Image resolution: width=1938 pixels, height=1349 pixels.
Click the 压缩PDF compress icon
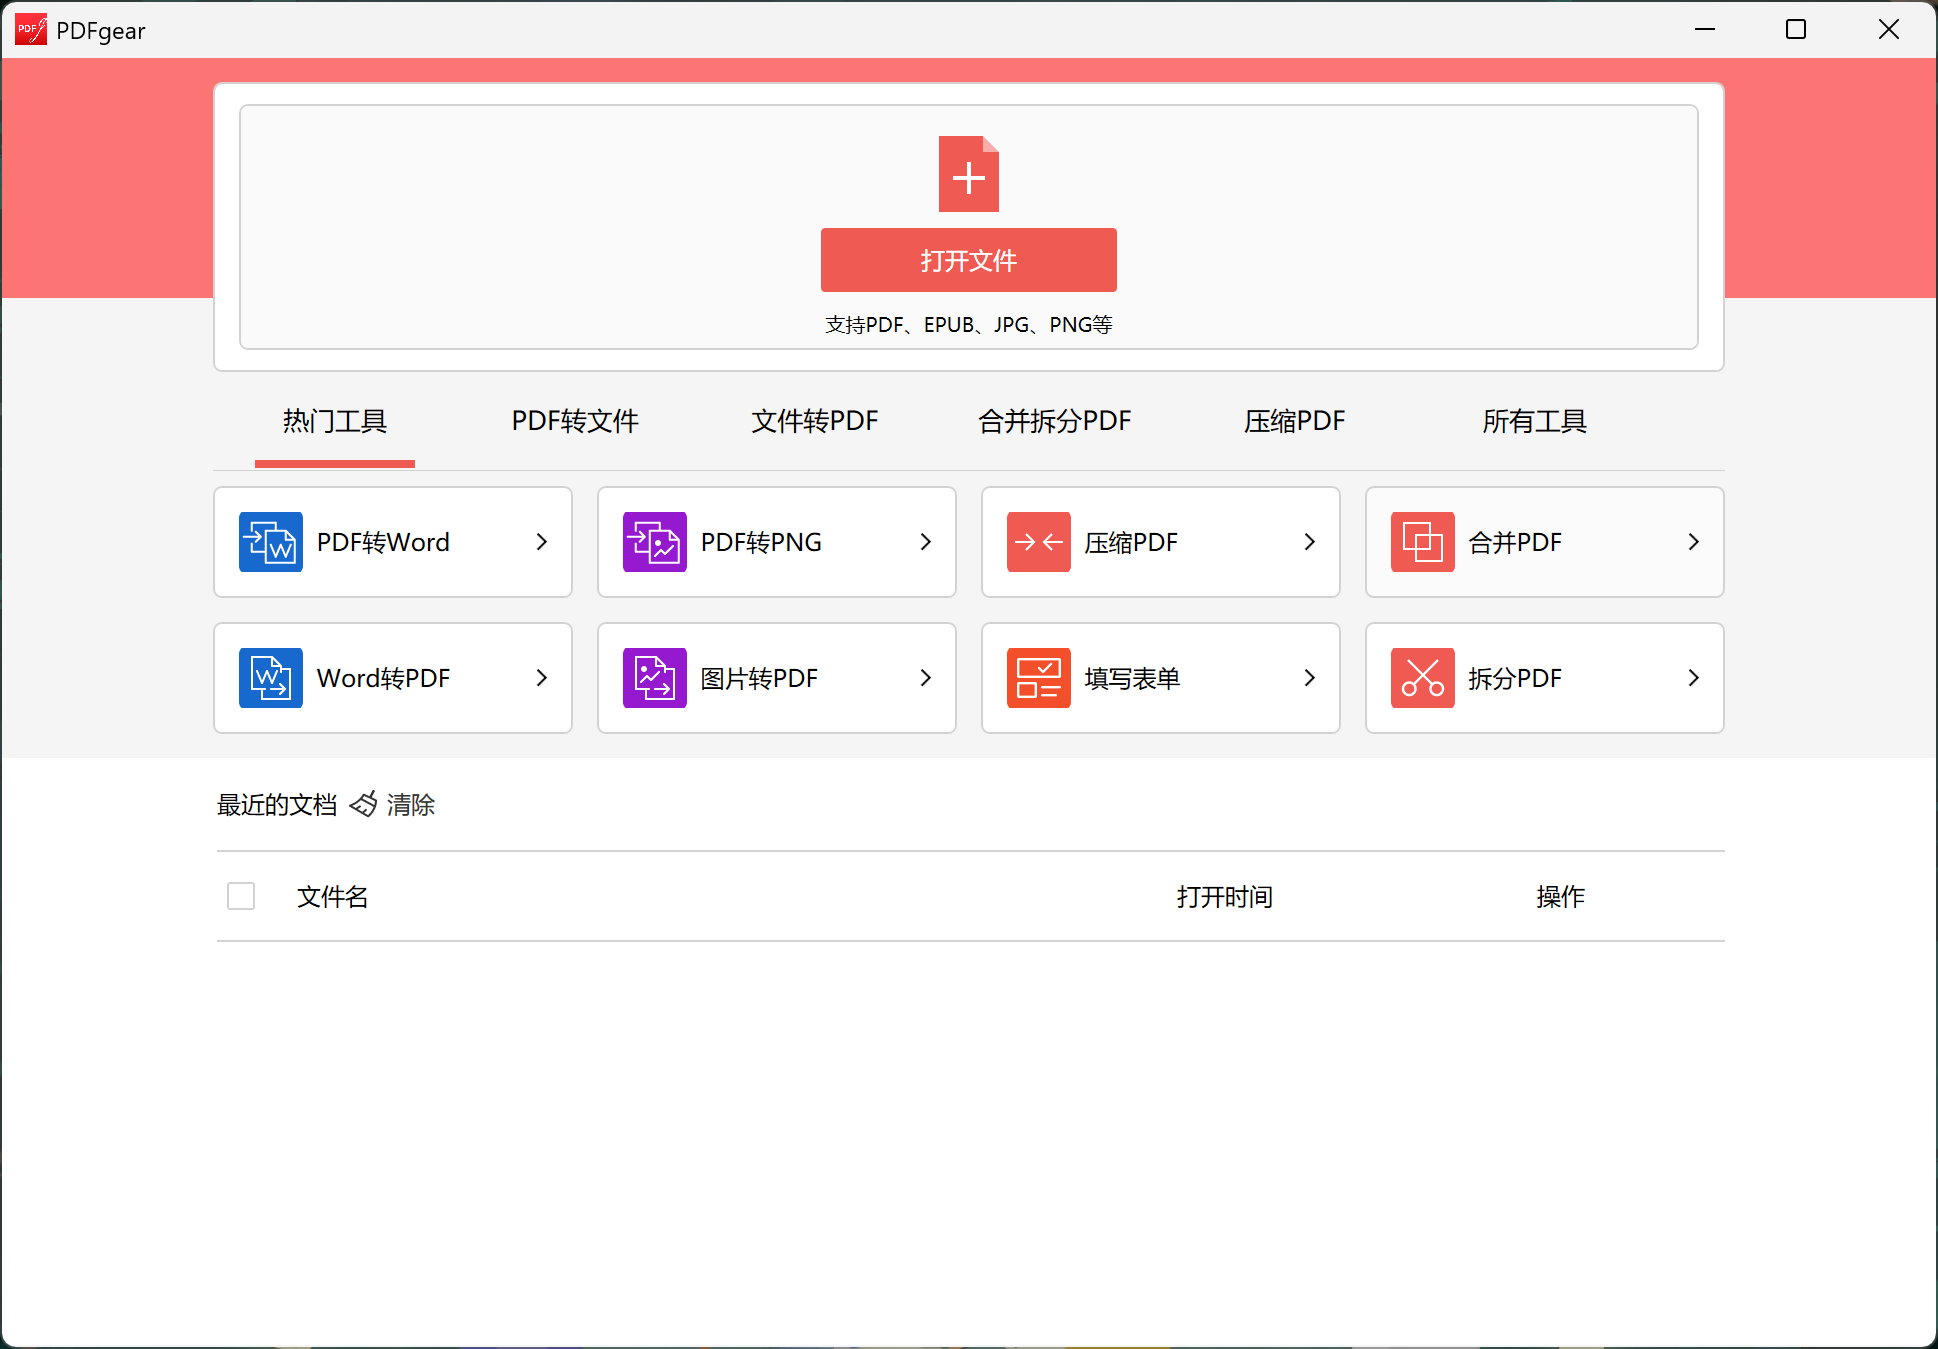point(1038,541)
